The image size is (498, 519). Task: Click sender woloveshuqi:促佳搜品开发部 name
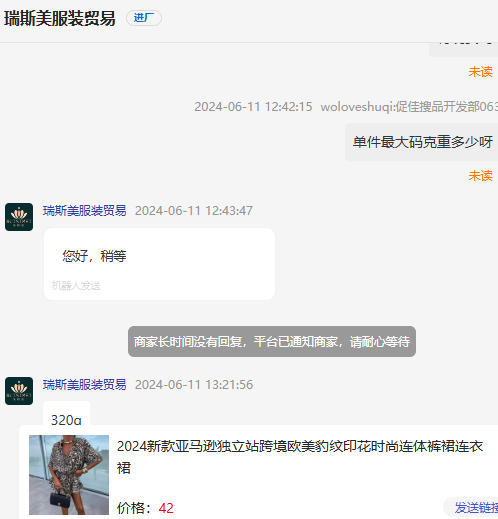[x=409, y=107]
